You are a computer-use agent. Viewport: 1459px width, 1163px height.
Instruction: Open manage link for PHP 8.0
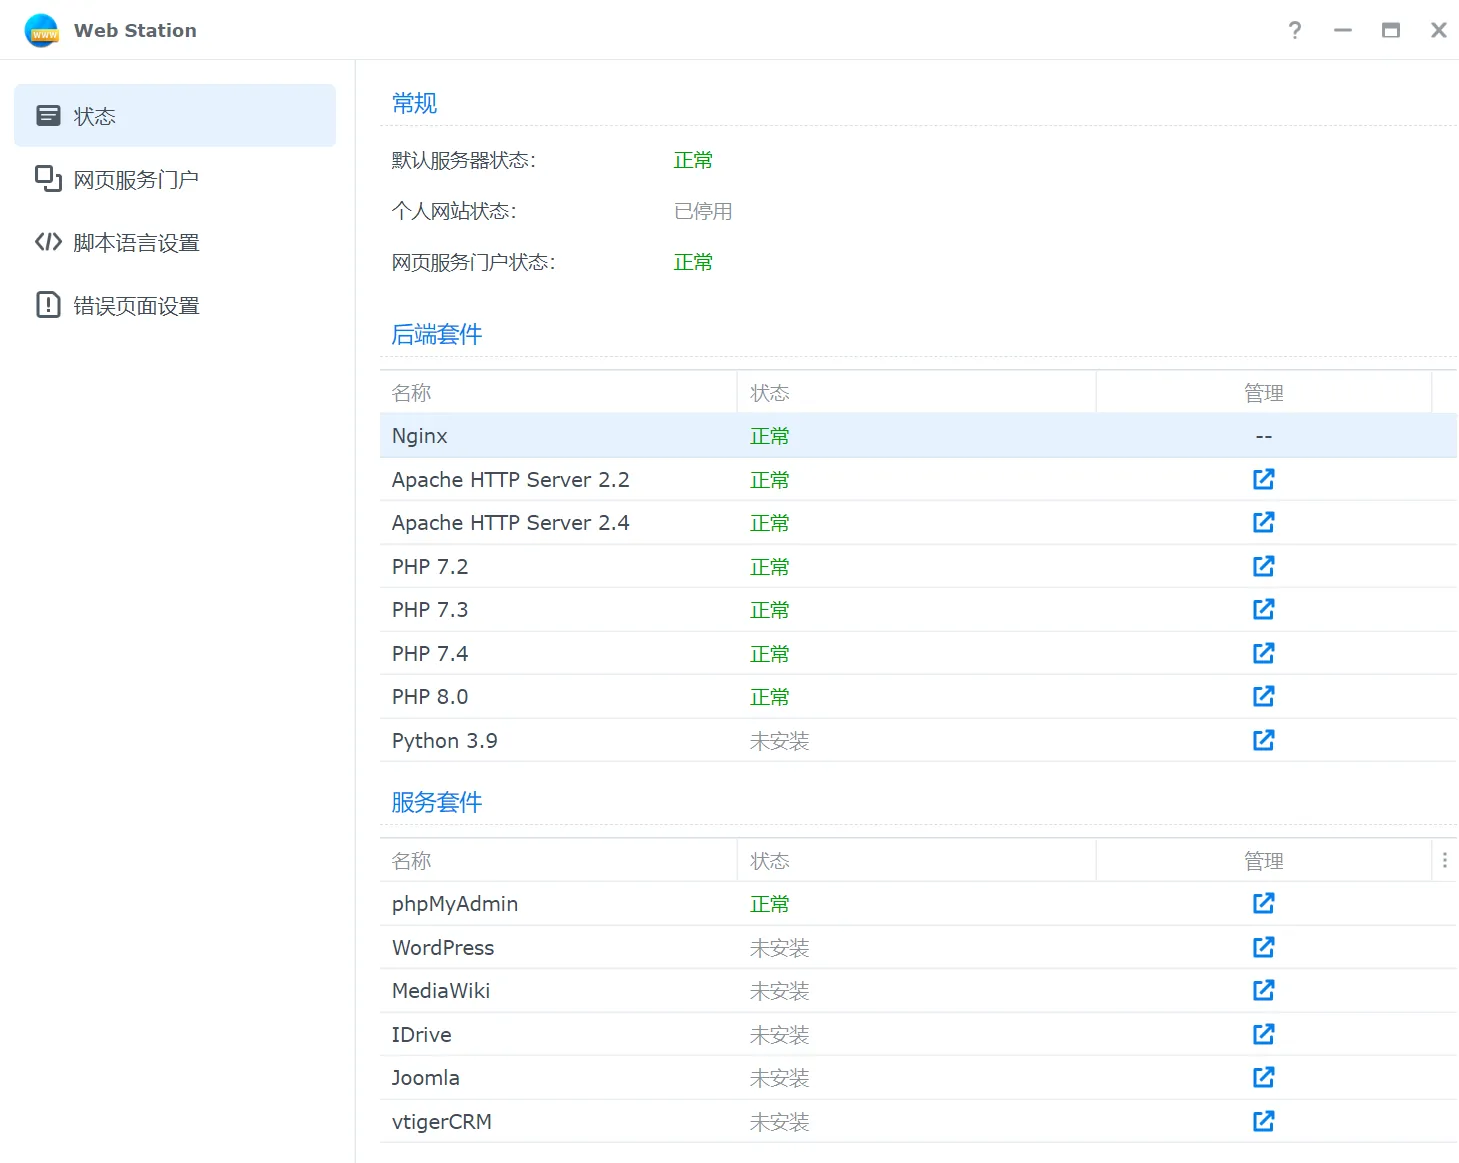click(x=1263, y=696)
